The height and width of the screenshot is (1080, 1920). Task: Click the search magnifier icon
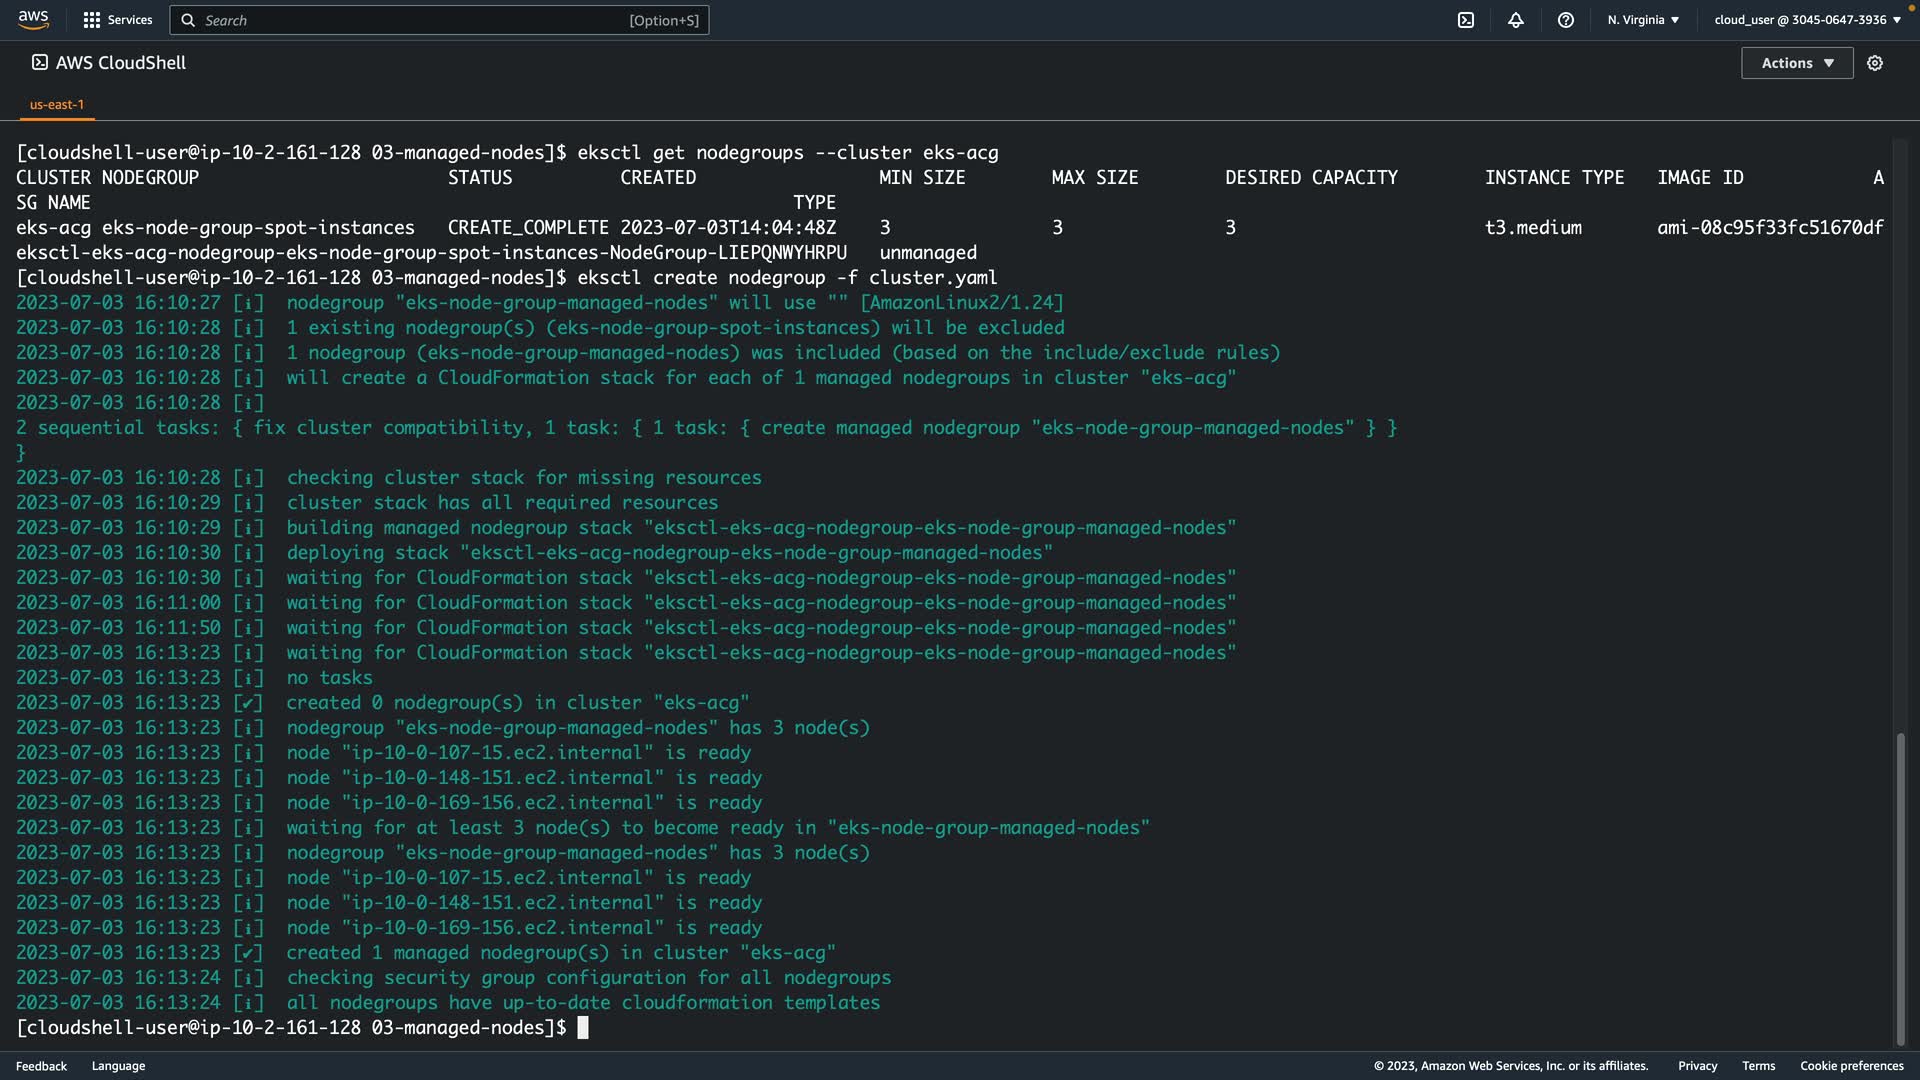click(x=188, y=20)
